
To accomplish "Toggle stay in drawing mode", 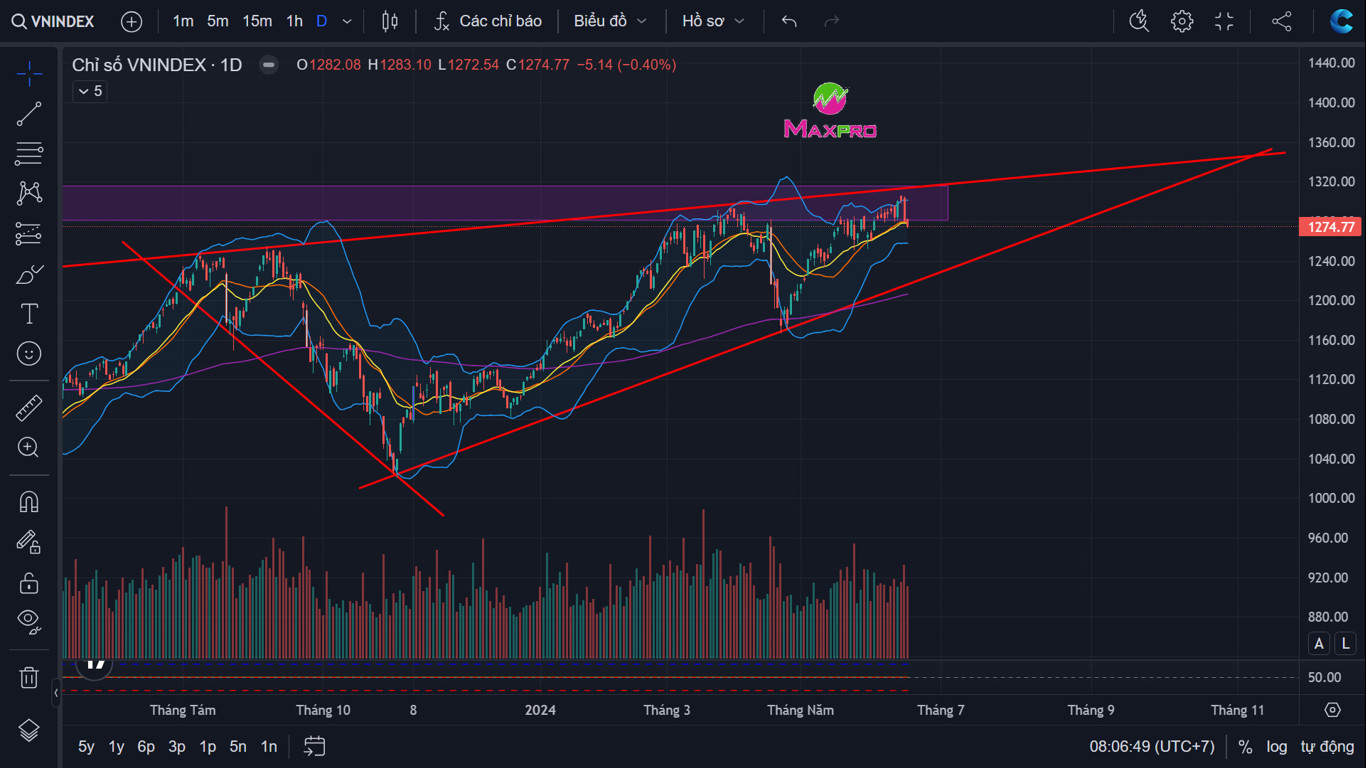I will [x=29, y=541].
